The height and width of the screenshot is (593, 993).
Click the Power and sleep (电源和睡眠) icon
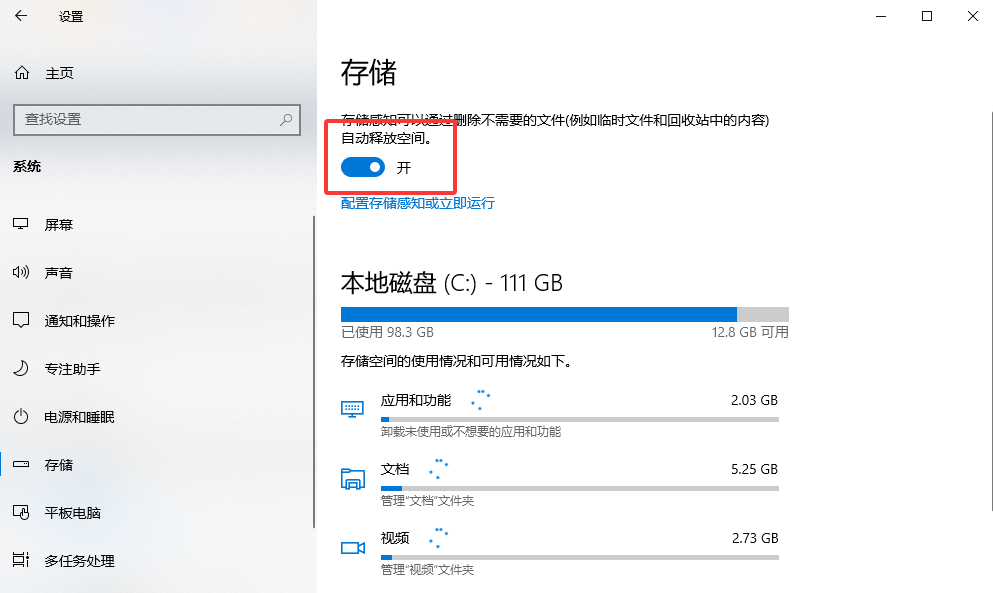(21, 417)
